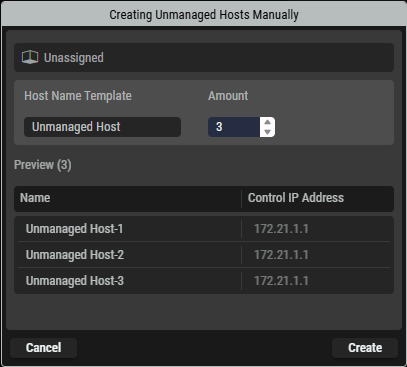407x367 pixels.
Task: Select the Unmanaged Host-1 name cell
Action: click(129, 229)
